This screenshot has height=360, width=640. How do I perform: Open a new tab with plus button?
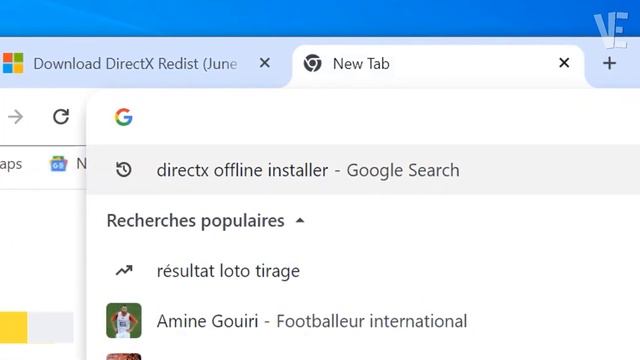pos(609,63)
